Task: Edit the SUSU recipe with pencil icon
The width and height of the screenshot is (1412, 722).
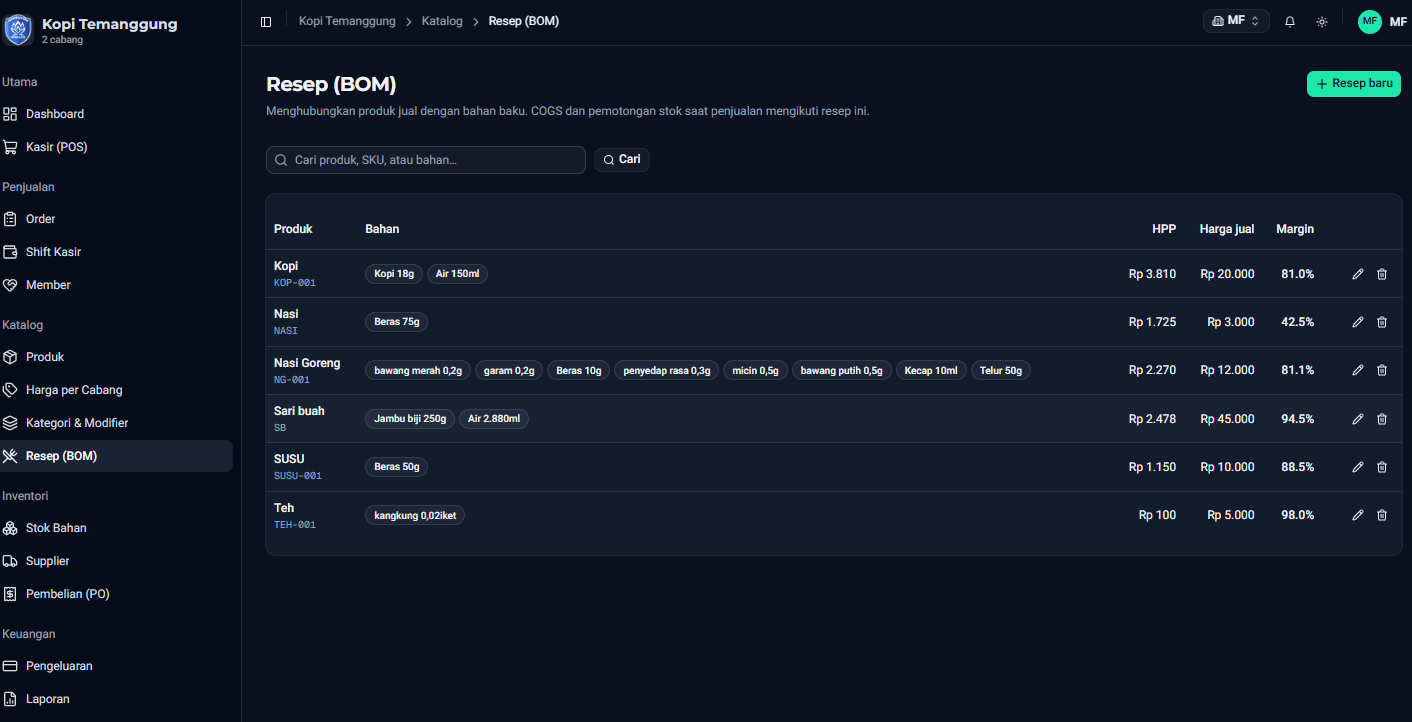Action: pos(1358,467)
